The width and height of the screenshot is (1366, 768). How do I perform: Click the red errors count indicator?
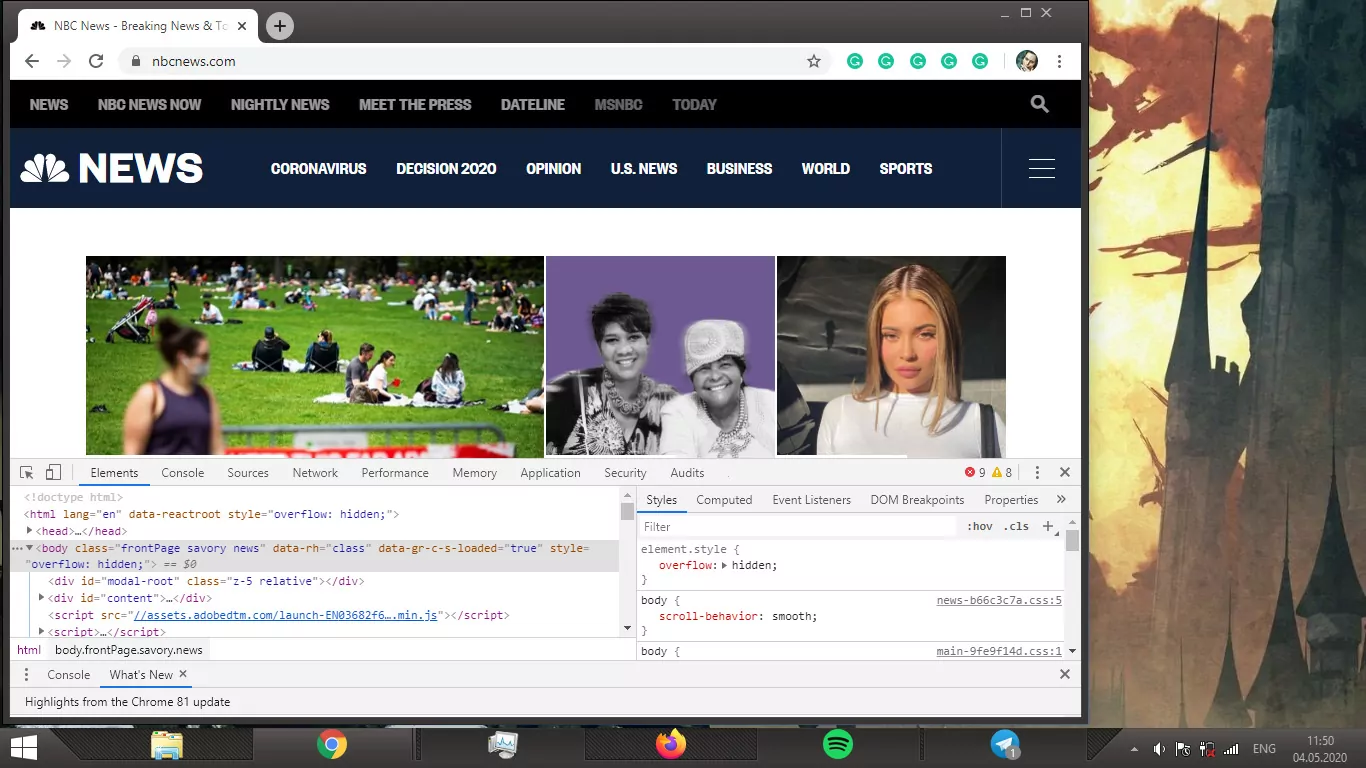tap(975, 473)
